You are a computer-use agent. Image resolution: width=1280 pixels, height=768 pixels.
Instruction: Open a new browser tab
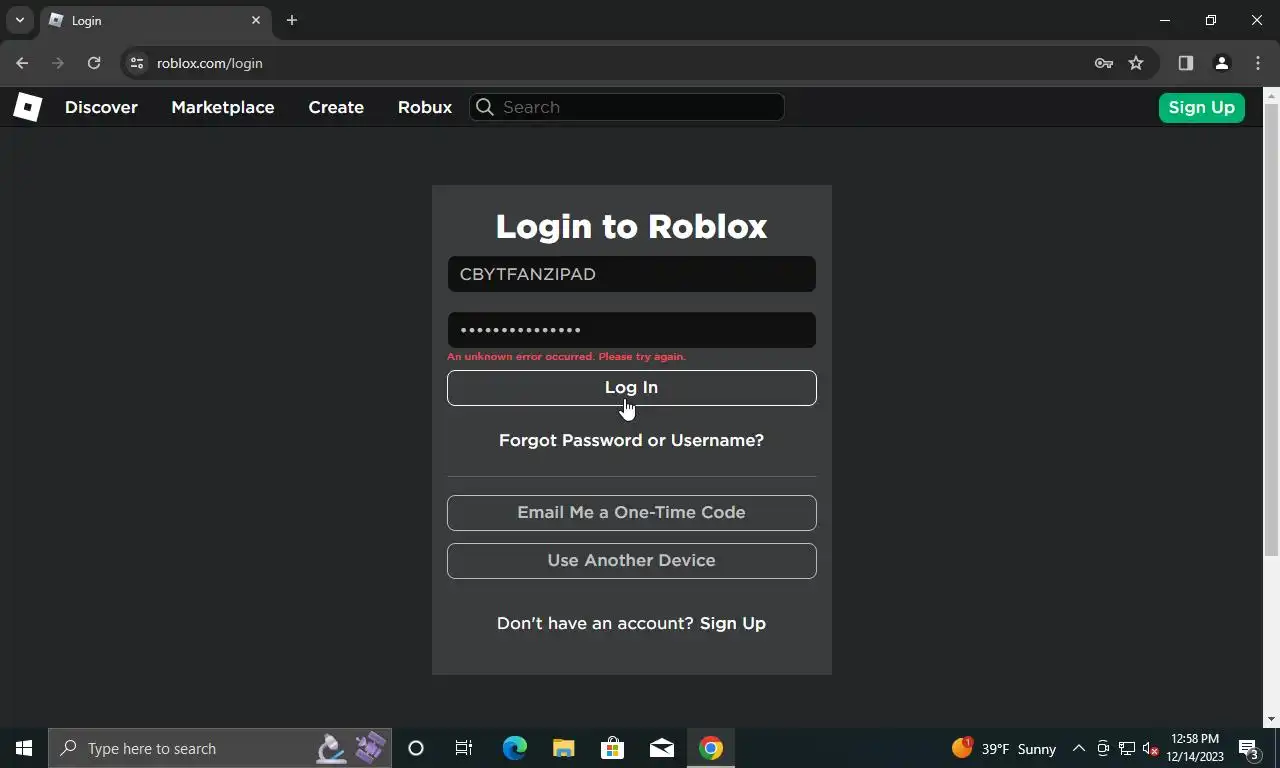coord(292,20)
